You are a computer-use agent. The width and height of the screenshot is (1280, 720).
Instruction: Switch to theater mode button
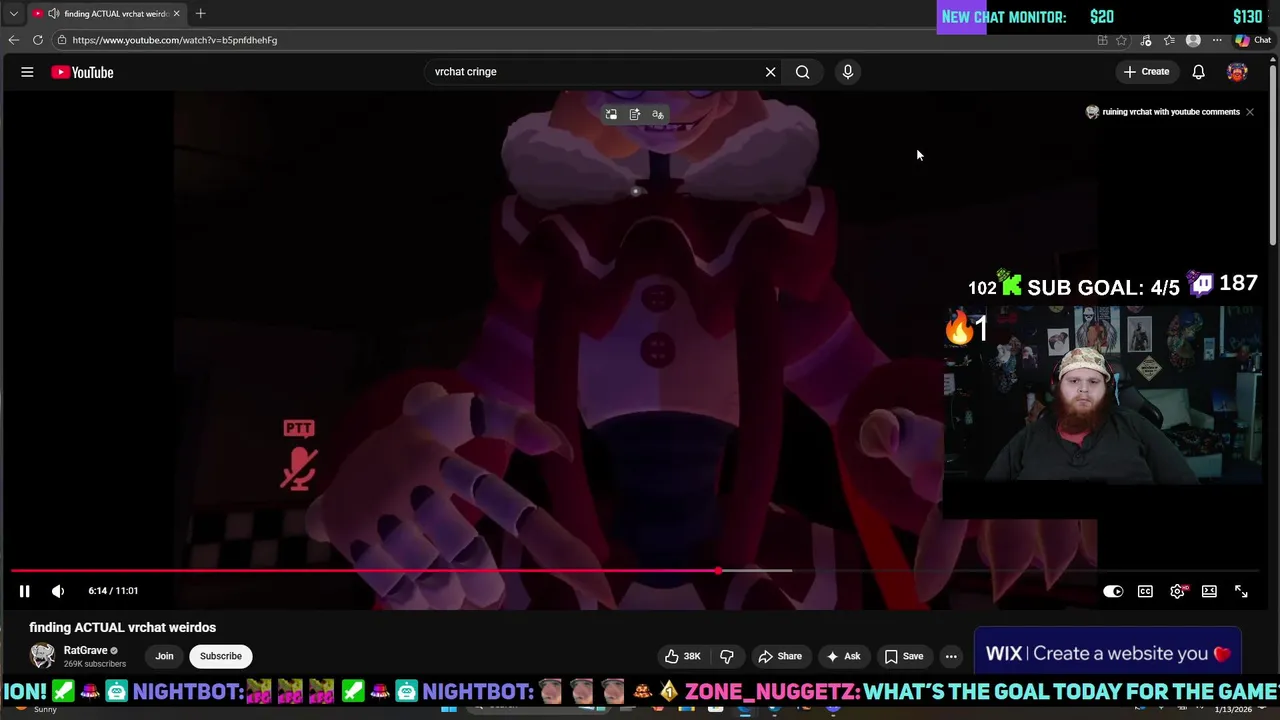coord(1209,591)
